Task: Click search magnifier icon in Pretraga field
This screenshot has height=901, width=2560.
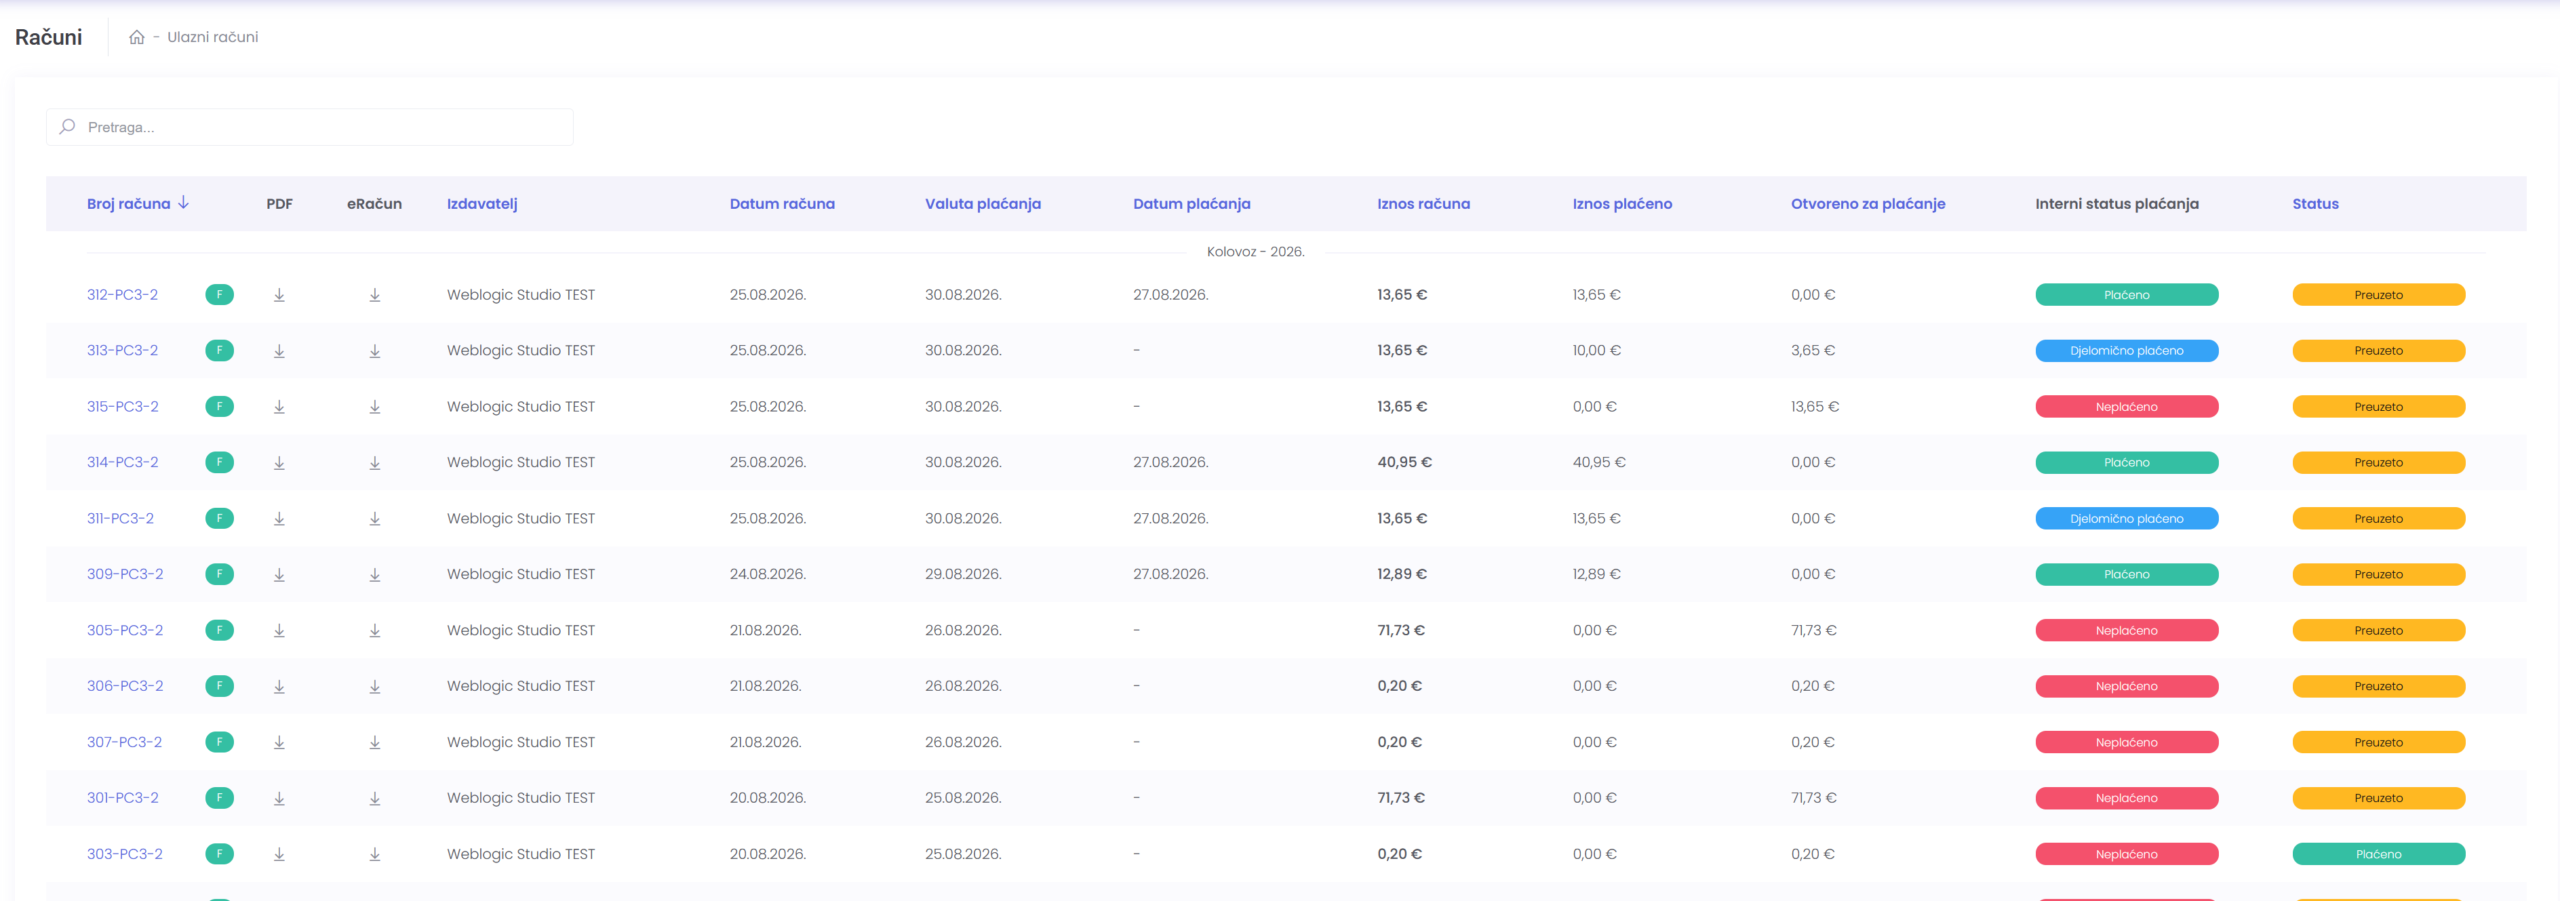Action: tap(67, 126)
